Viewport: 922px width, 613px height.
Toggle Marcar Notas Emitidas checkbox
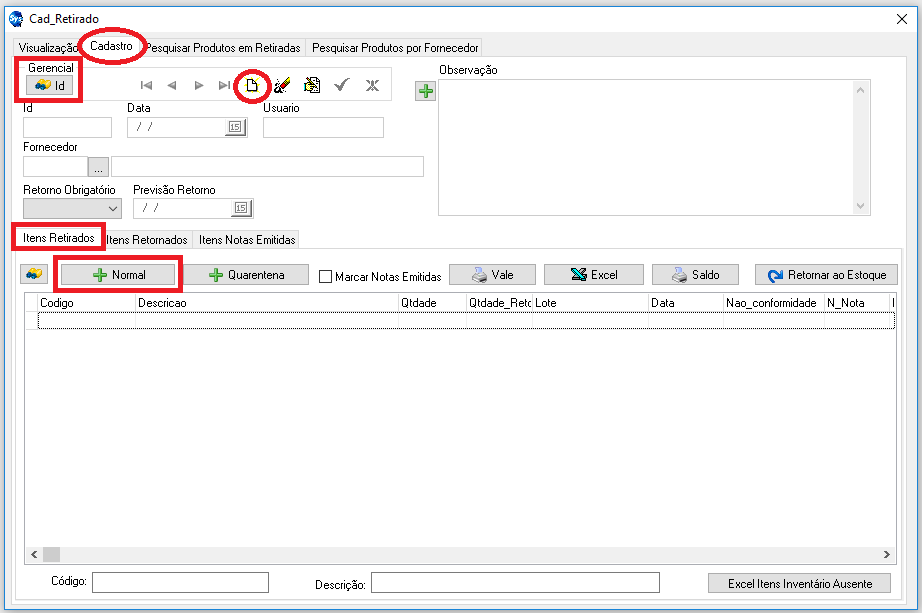326,276
